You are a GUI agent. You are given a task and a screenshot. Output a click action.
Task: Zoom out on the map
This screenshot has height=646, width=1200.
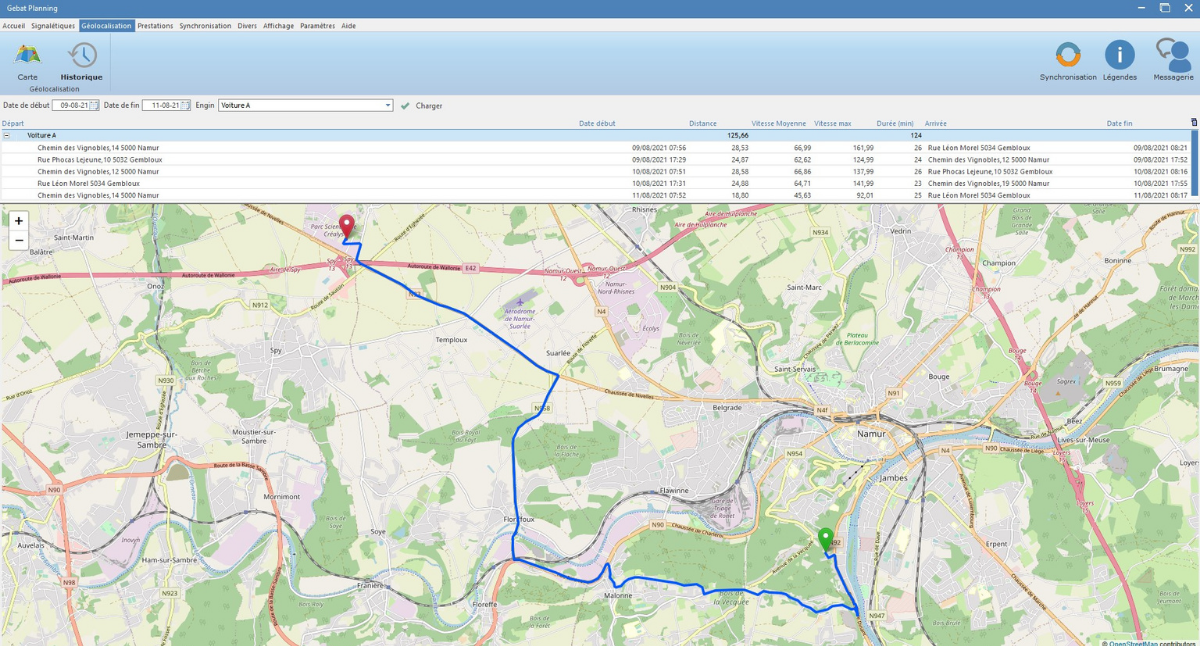tap(18, 240)
